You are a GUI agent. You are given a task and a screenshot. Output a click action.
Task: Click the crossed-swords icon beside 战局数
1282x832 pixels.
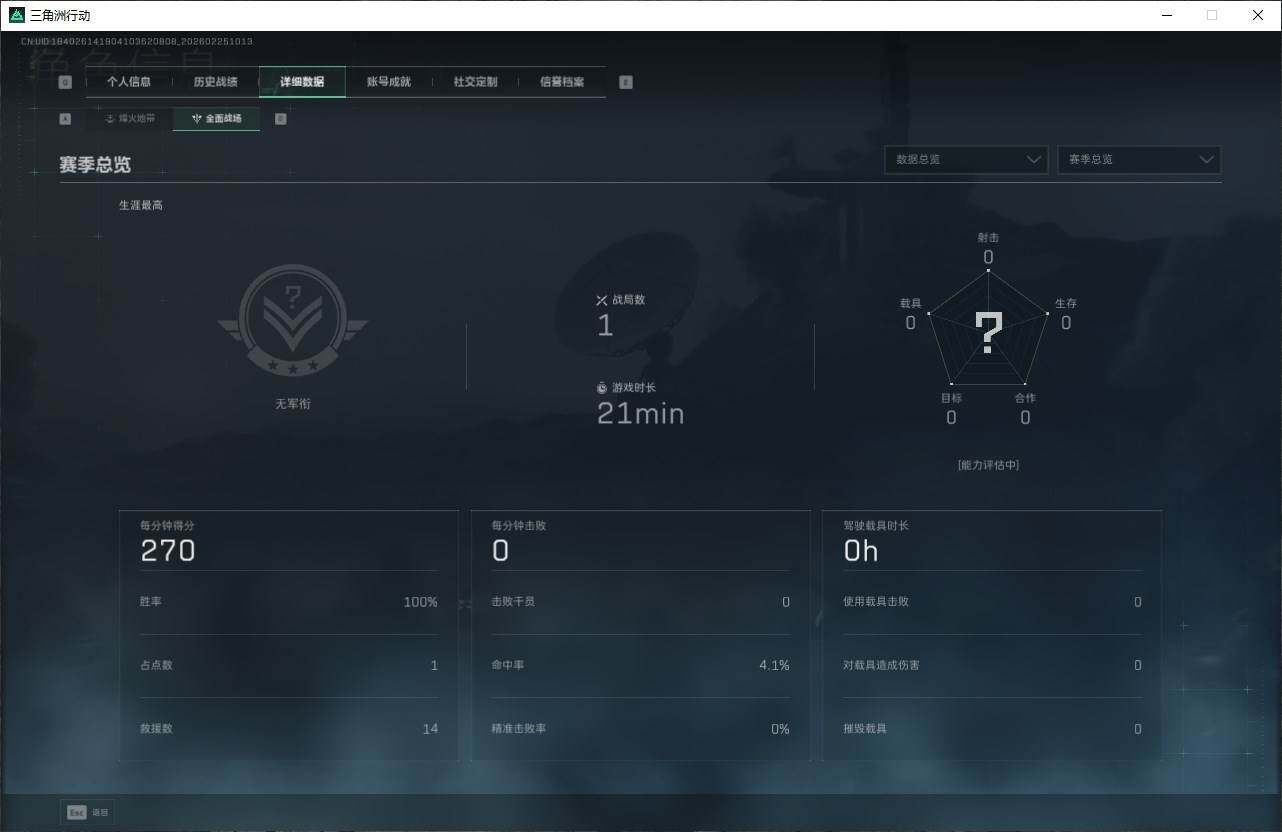602,300
